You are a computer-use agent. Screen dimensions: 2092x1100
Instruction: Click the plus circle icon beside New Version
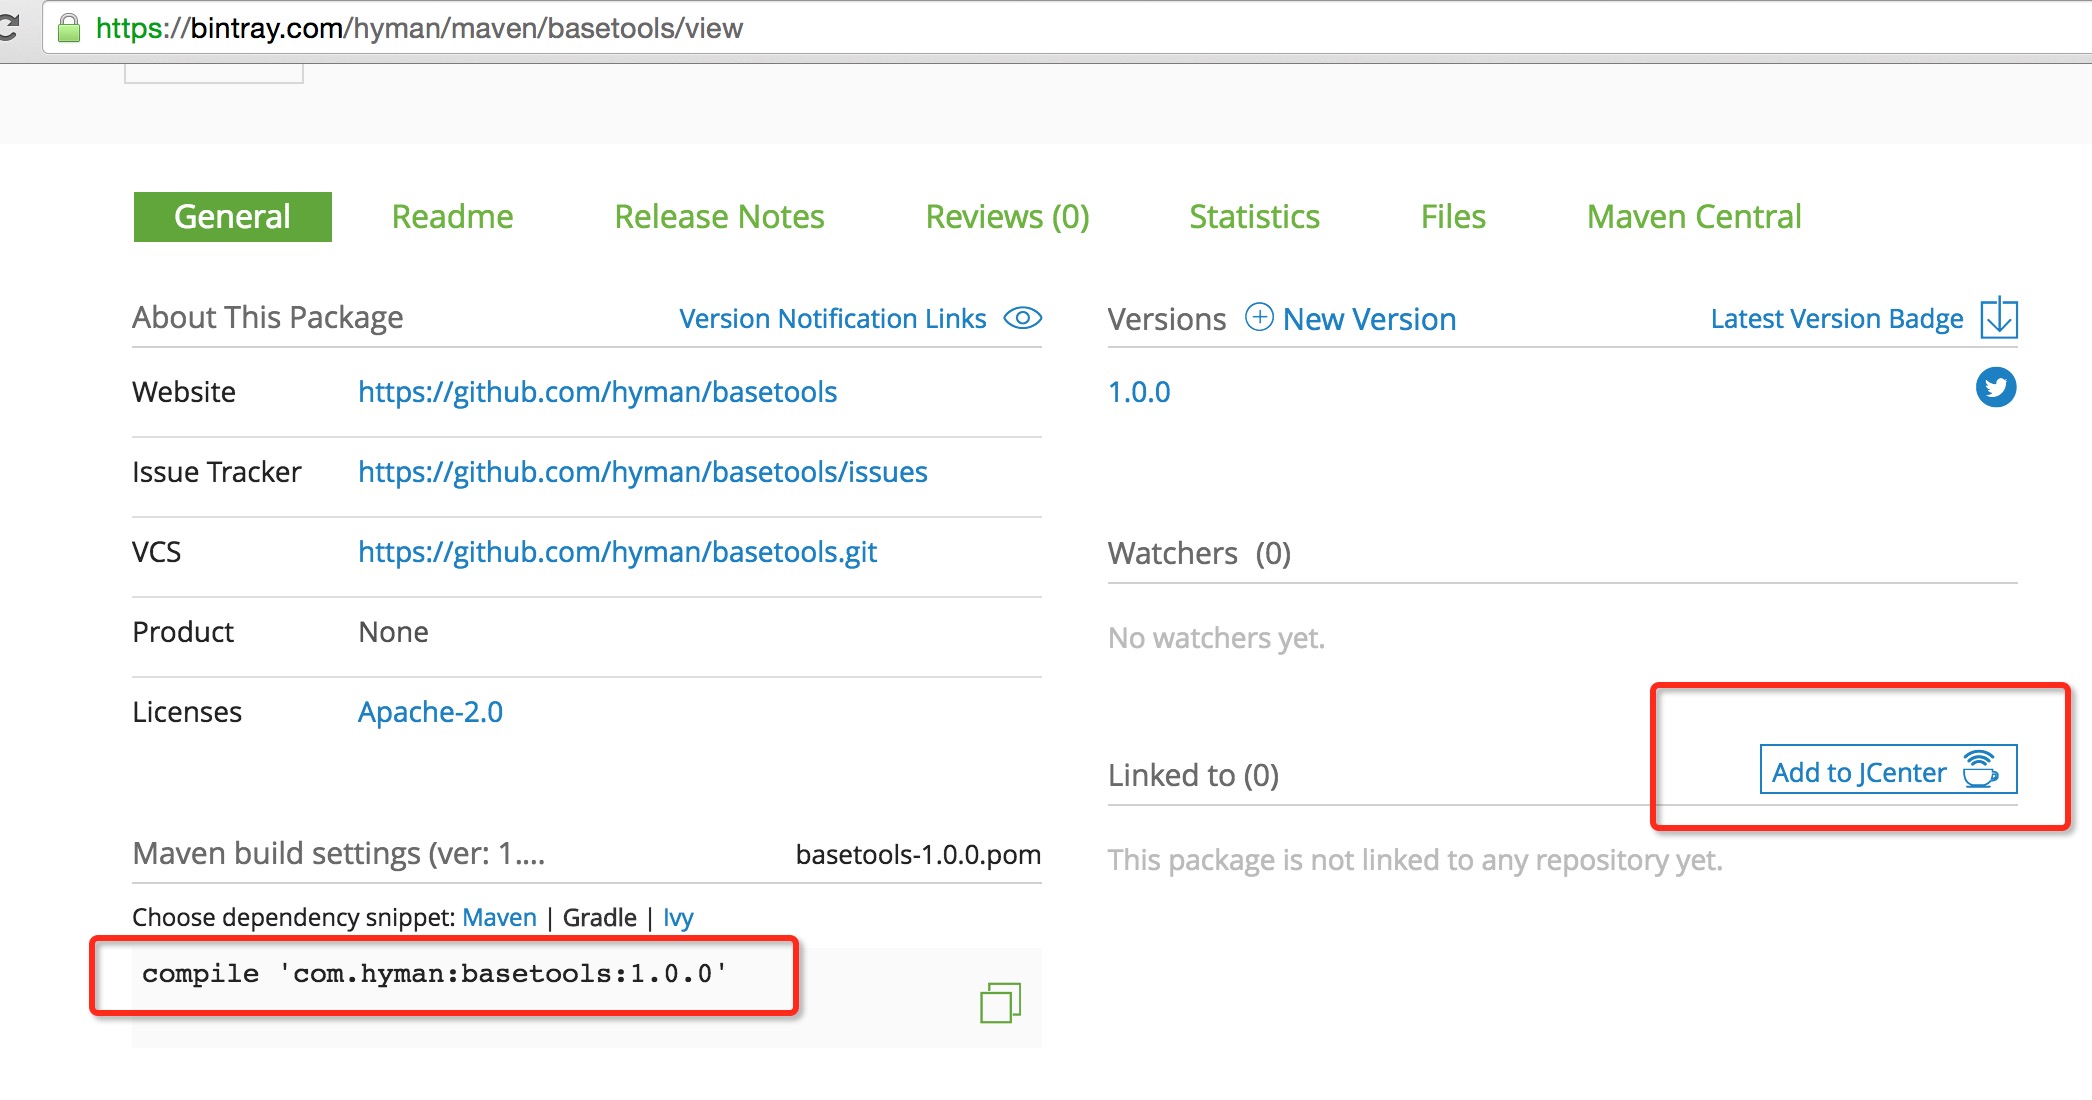click(x=1259, y=317)
